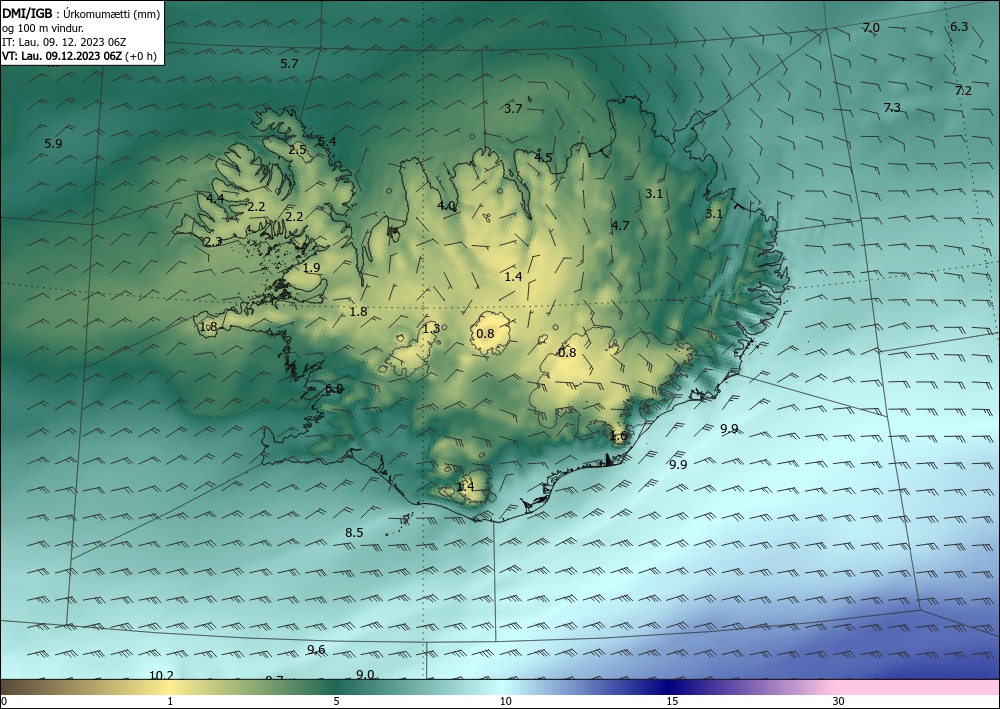Click the 7.0 value label
This screenshot has height=709, width=1000.
871,27
